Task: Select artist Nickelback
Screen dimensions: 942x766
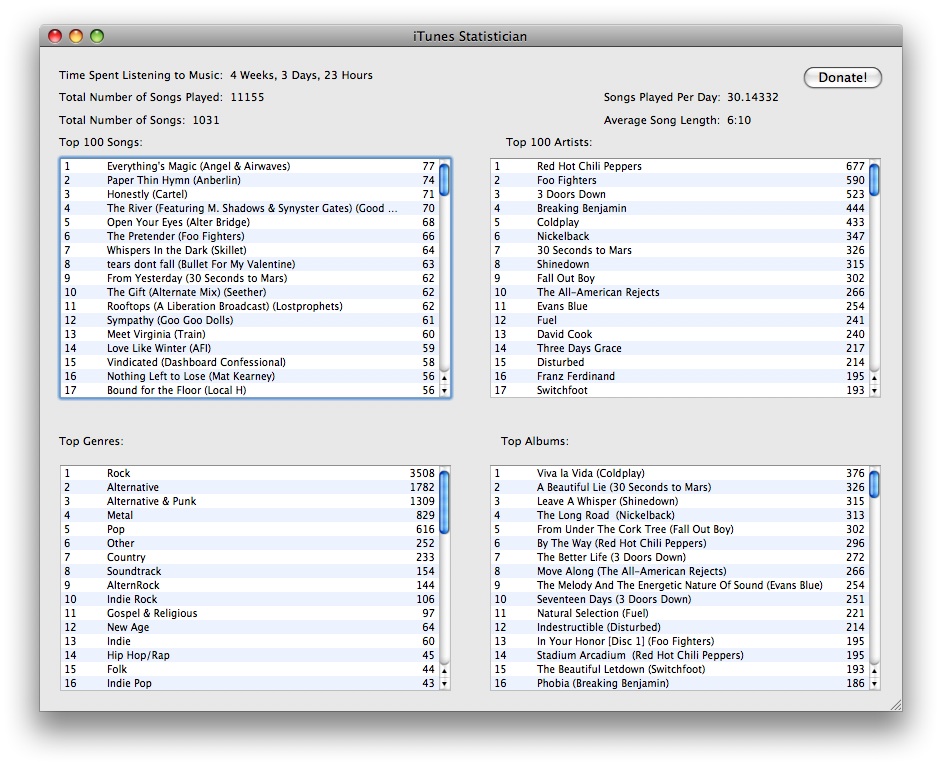Action: [x=679, y=236]
